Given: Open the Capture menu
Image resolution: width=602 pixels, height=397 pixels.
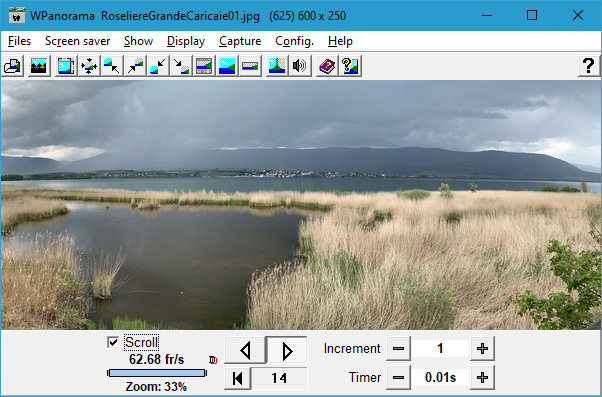Looking at the screenshot, I should pos(240,41).
